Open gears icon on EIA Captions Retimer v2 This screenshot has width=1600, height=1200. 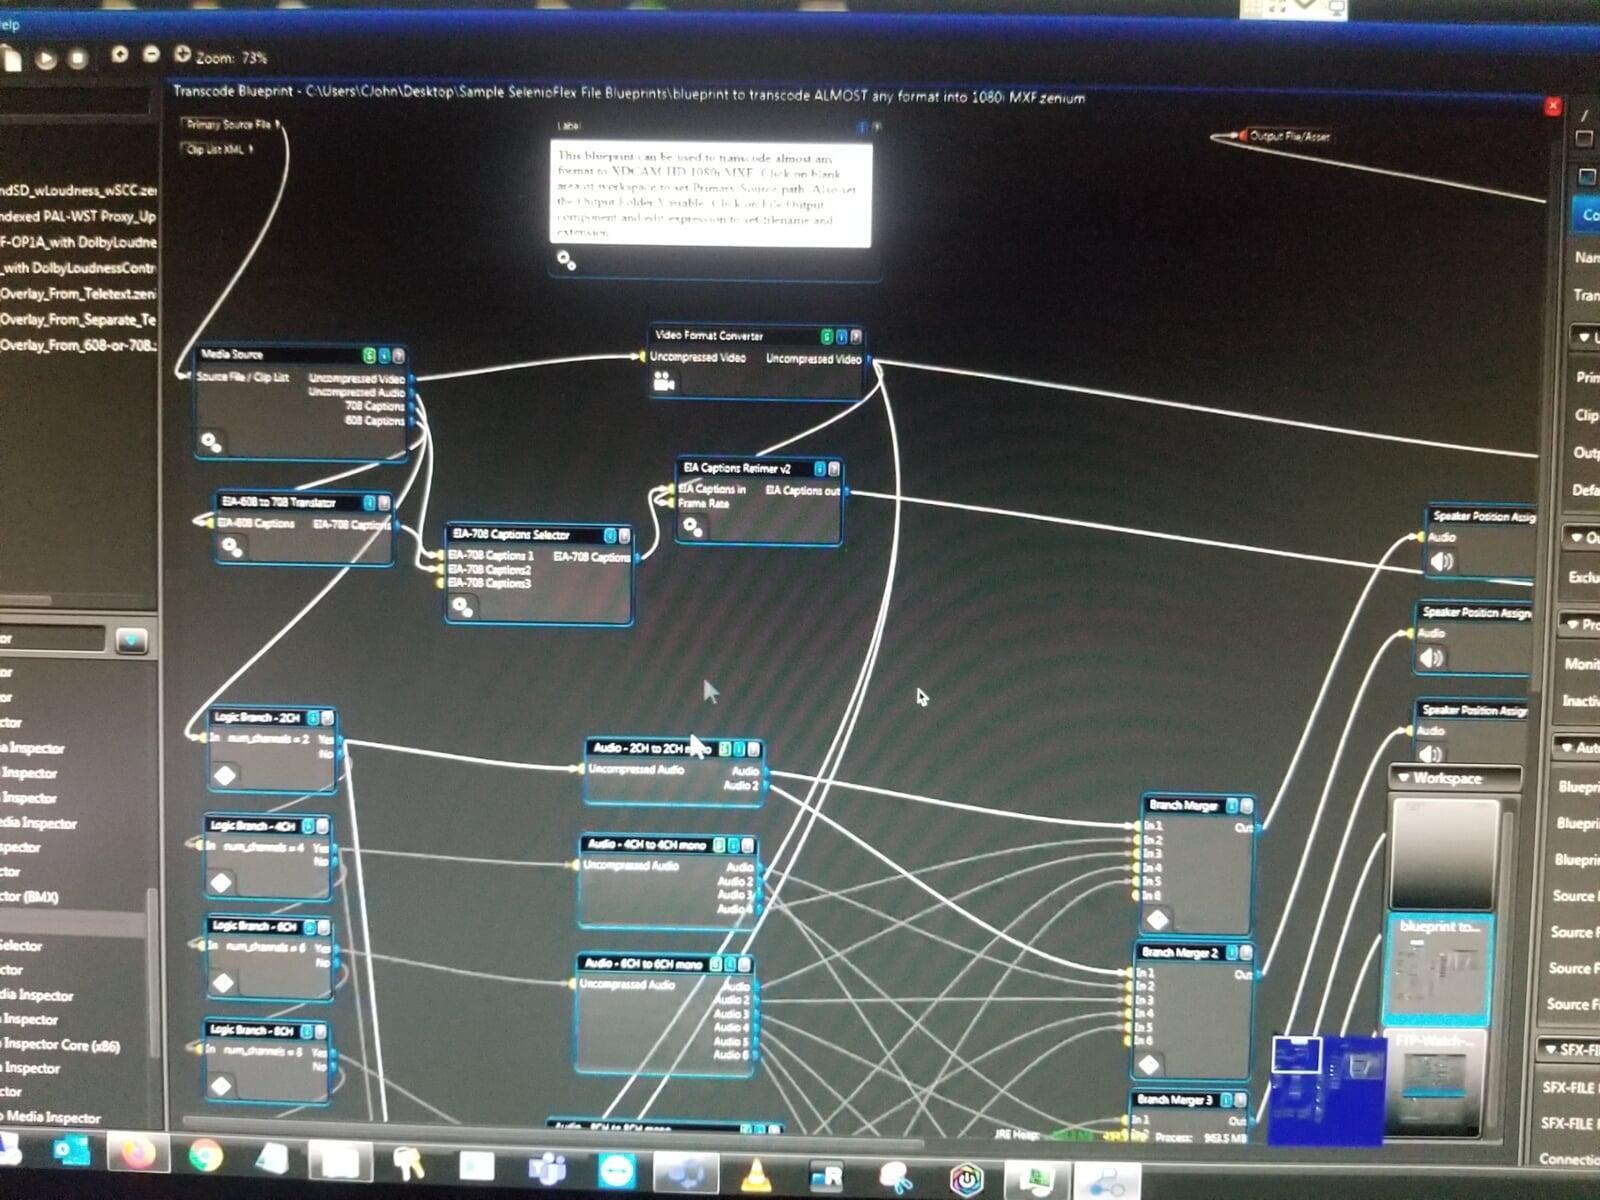(692, 527)
